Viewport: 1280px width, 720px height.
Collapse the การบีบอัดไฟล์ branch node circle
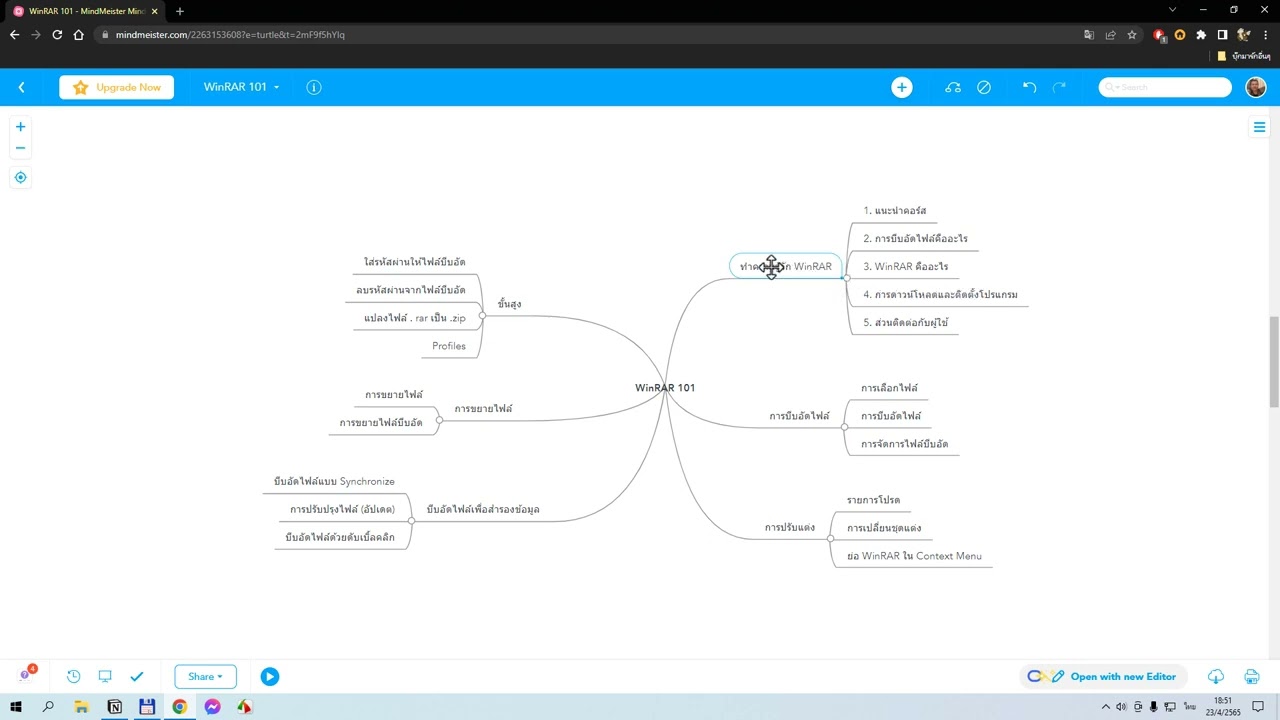click(845, 427)
